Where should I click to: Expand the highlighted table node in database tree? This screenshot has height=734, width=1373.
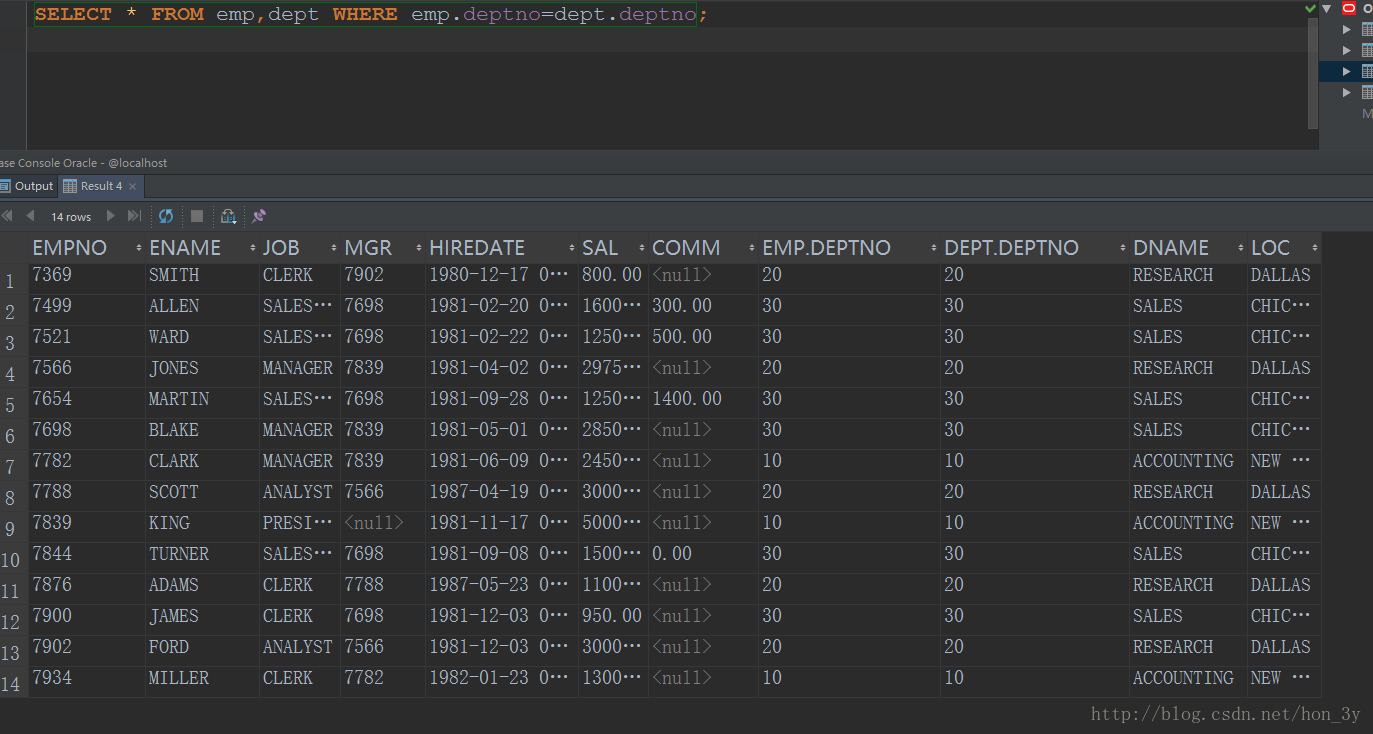(1347, 71)
